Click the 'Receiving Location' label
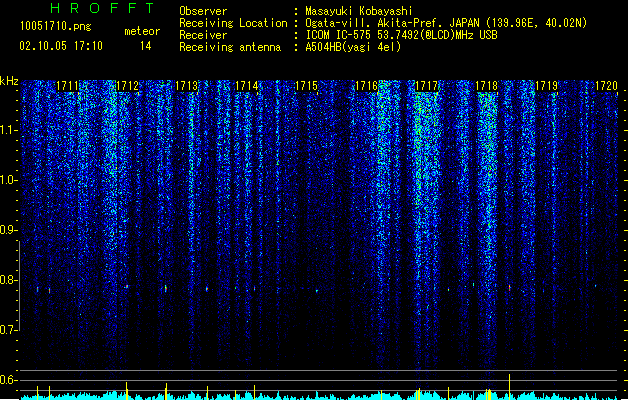 (x=233, y=23)
